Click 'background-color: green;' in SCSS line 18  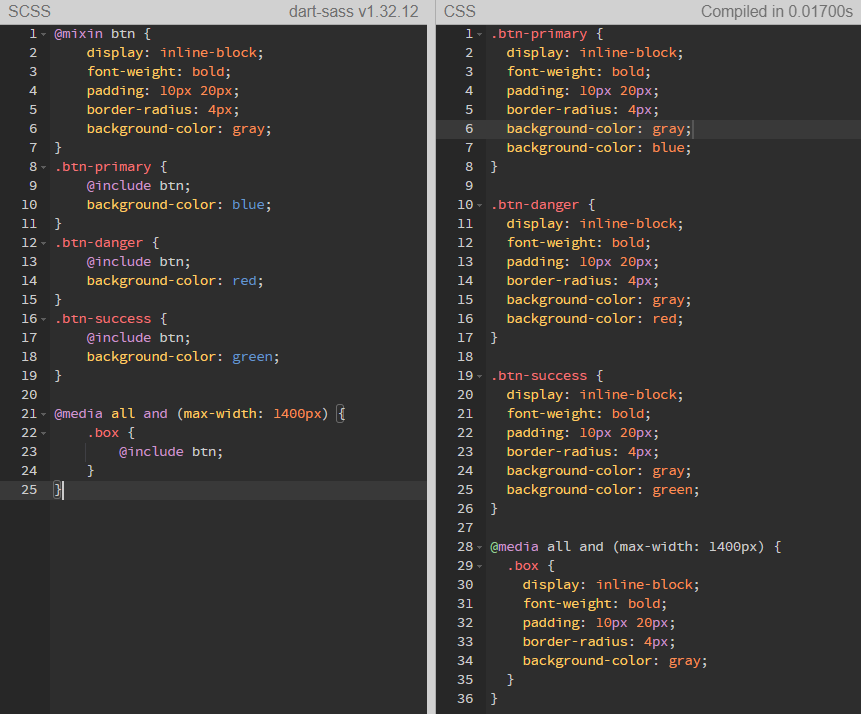click(183, 356)
